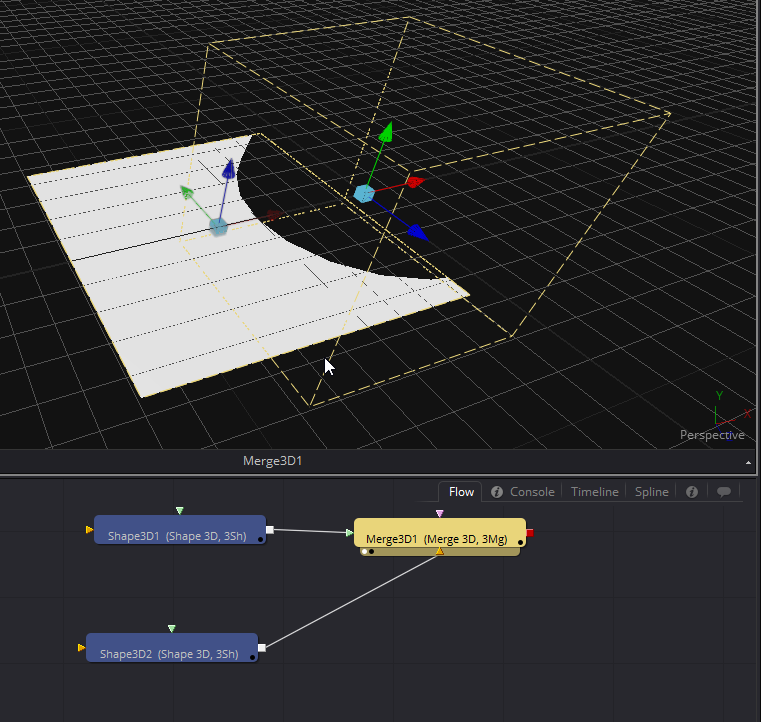Screen dimensions: 761x722
Task: Click the faded center handle of shape gizmo
Action: click(x=218, y=227)
